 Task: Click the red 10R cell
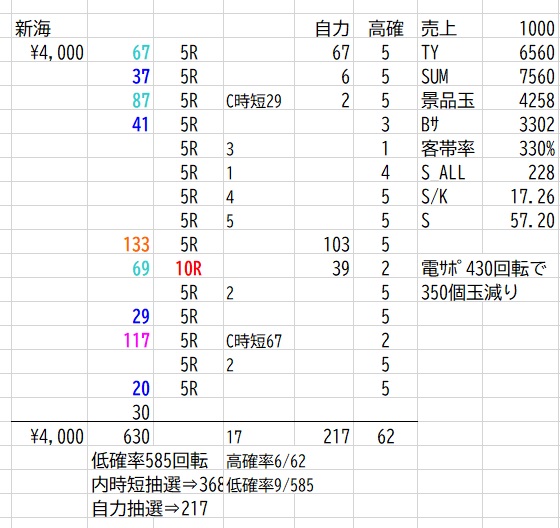(x=189, y=268)
